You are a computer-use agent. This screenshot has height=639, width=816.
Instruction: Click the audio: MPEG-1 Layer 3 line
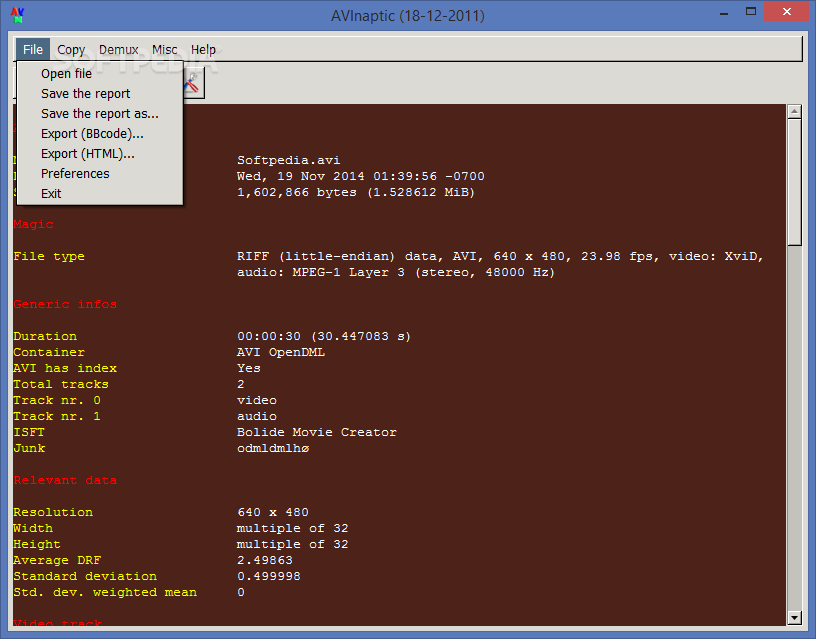point(396,272)
